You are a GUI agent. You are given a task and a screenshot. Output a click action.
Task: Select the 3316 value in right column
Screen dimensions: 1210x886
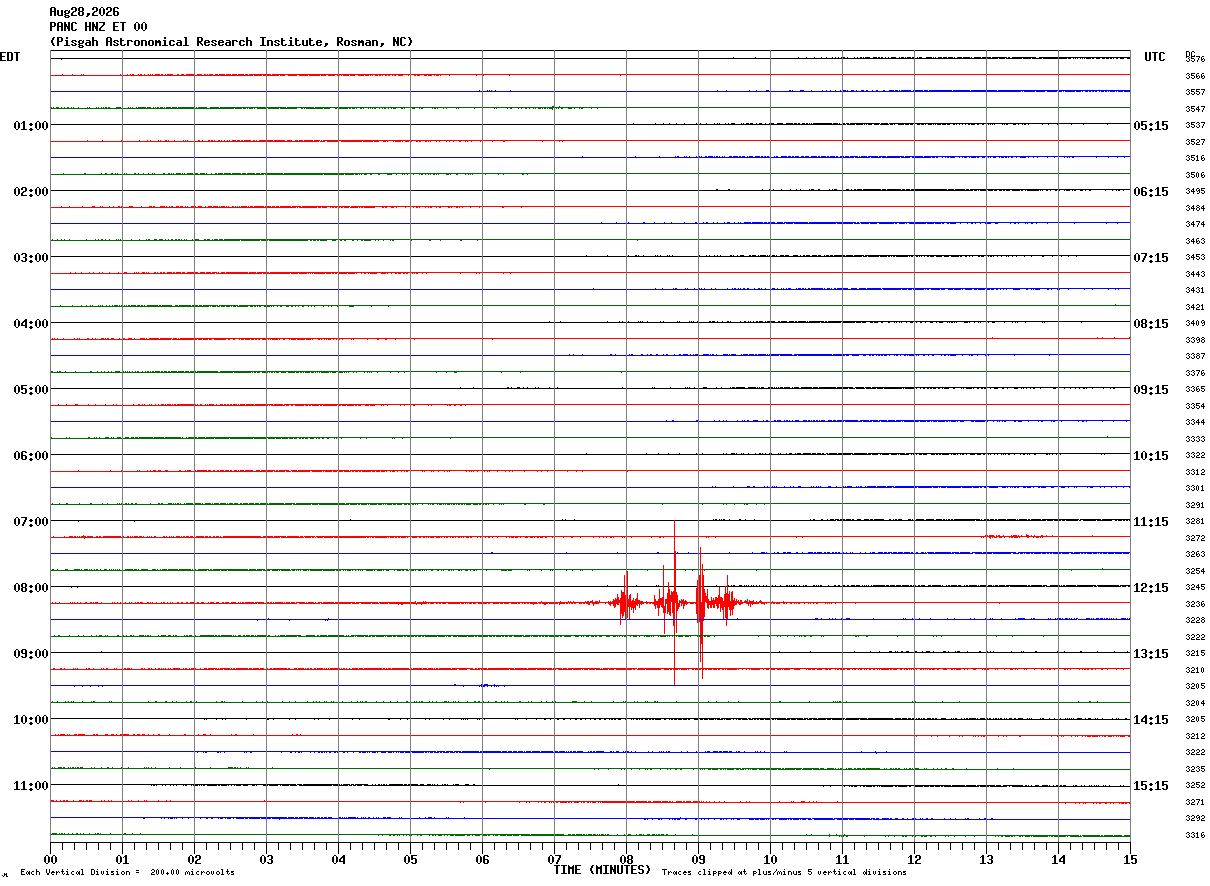[1195, 835]
